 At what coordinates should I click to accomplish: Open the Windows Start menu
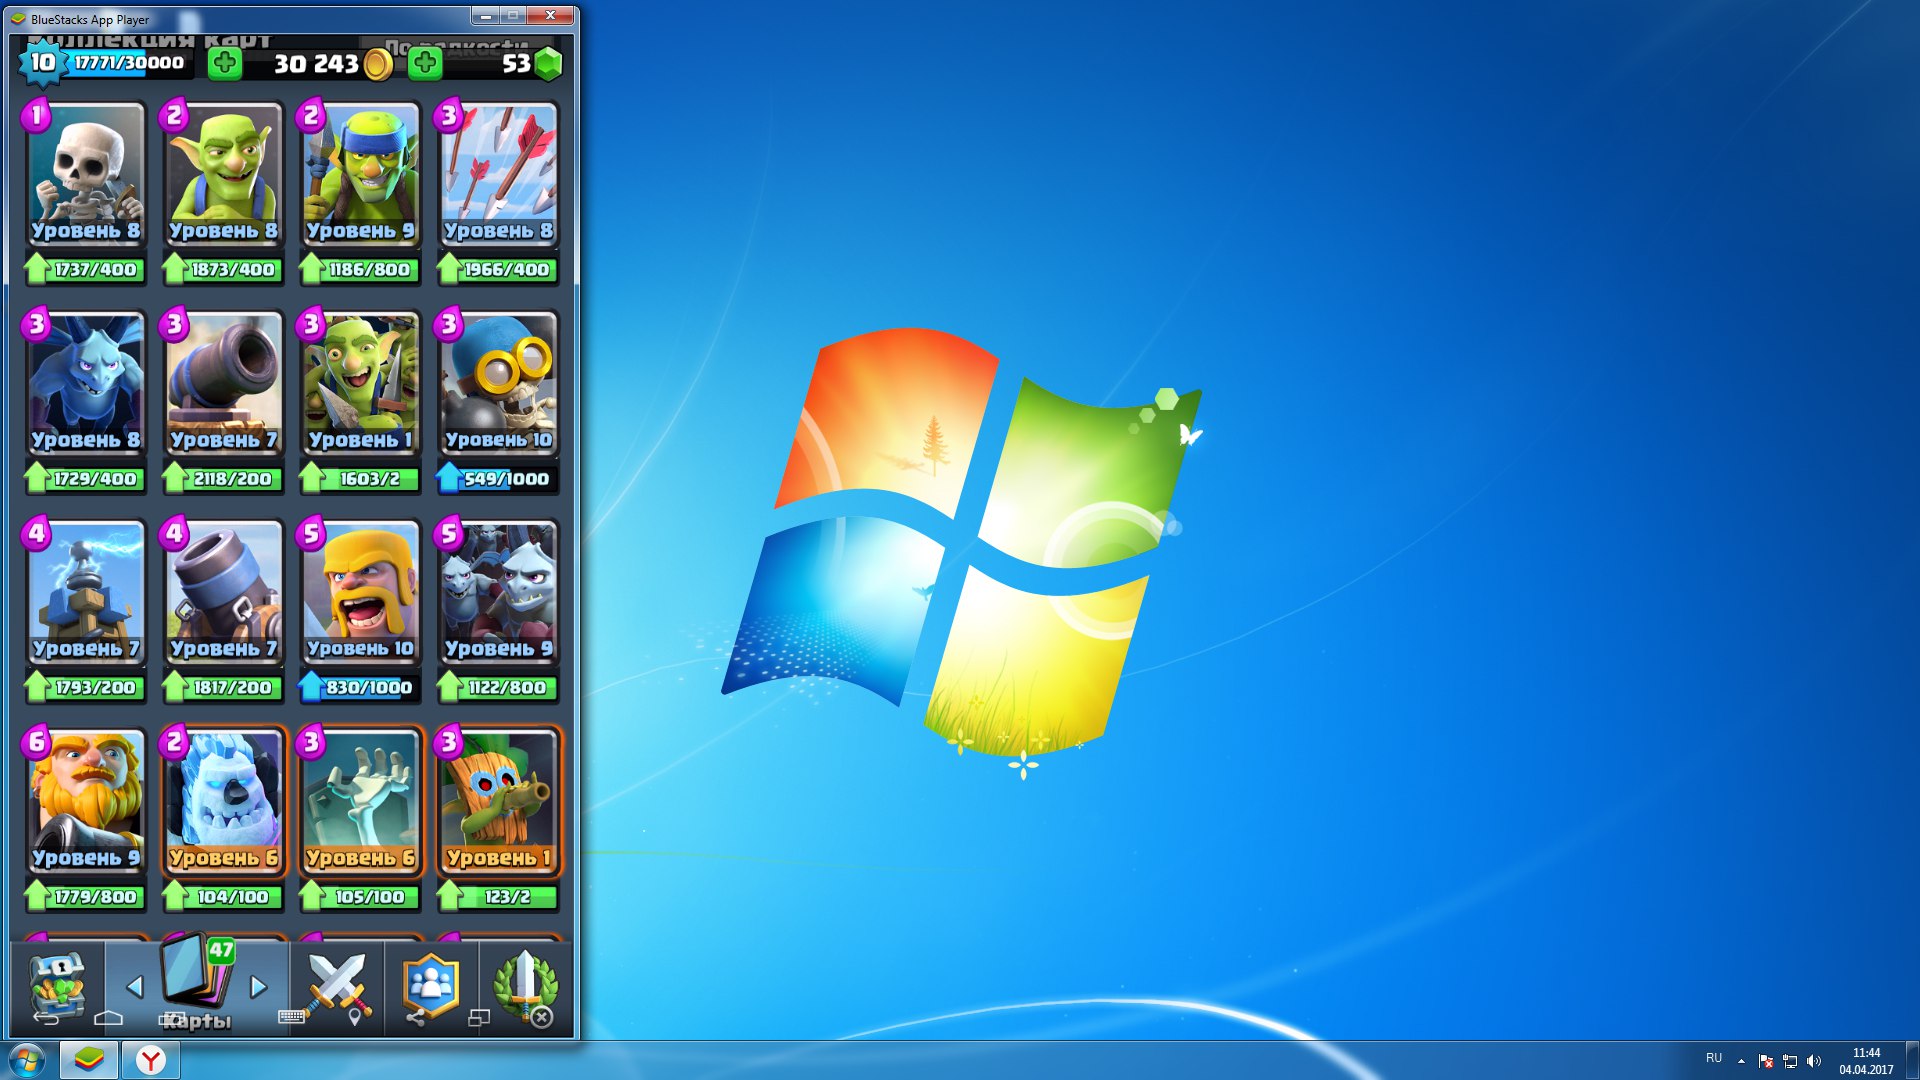point(27,1060)
